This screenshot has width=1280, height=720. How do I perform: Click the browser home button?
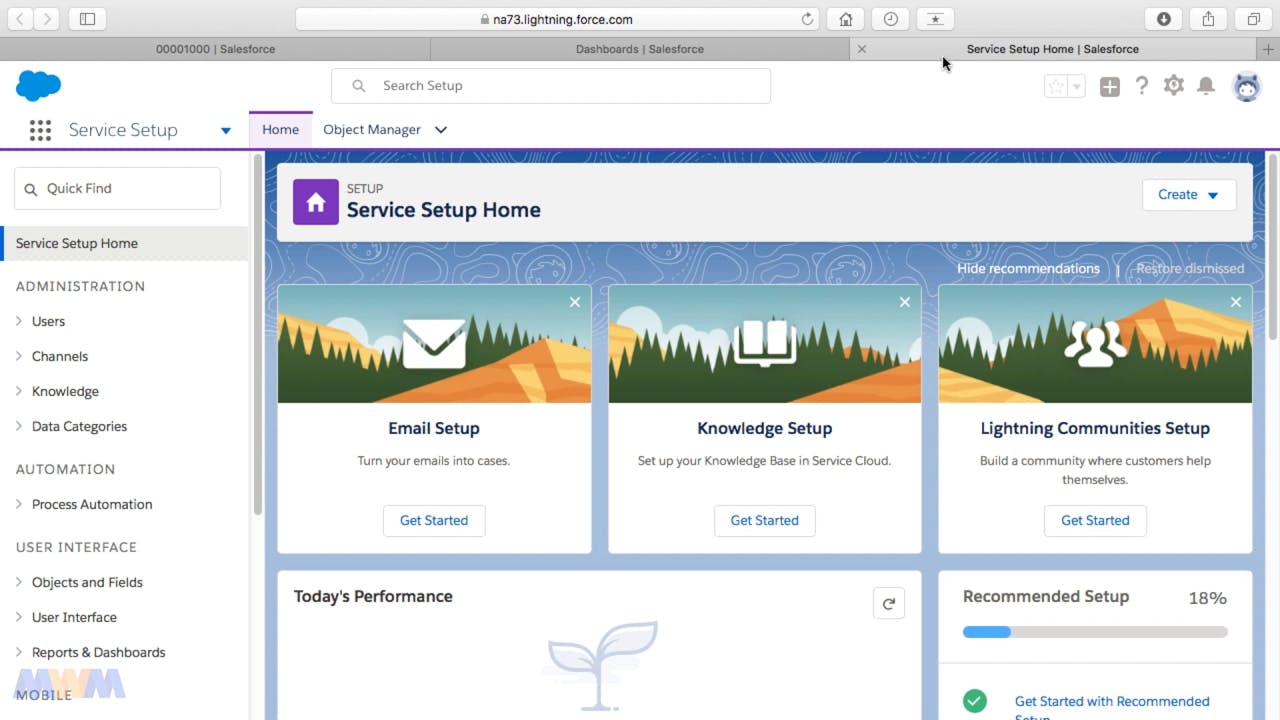pos(845,19)
